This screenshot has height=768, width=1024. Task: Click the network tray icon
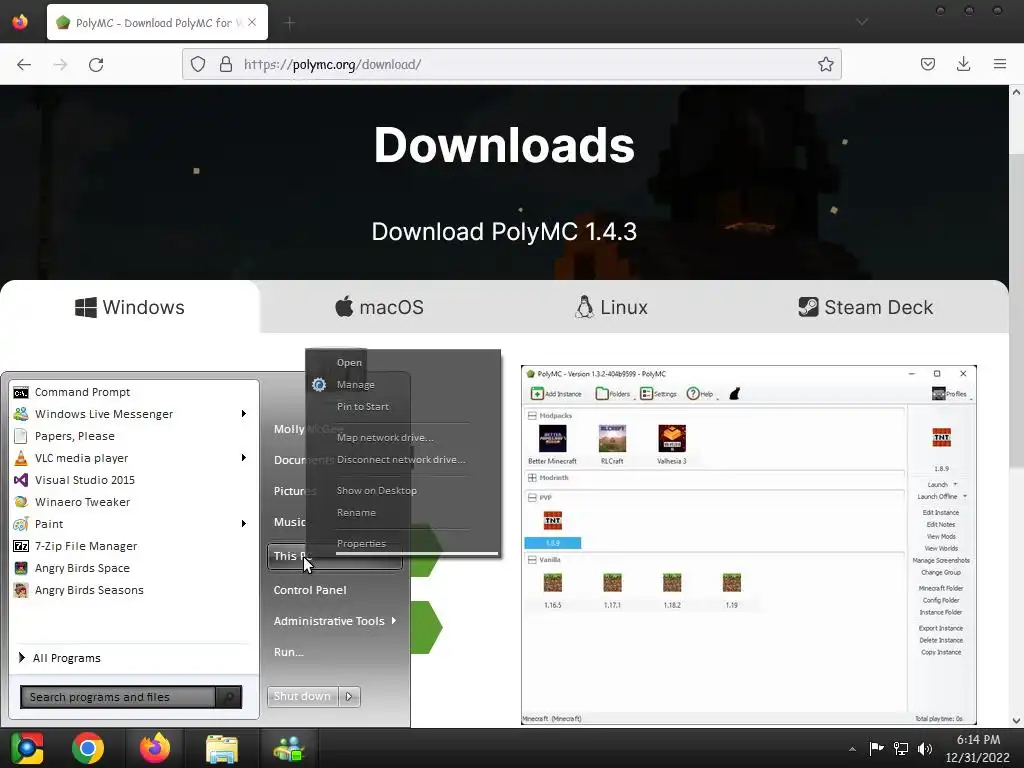pyautogui.click(x=901, y=749)
